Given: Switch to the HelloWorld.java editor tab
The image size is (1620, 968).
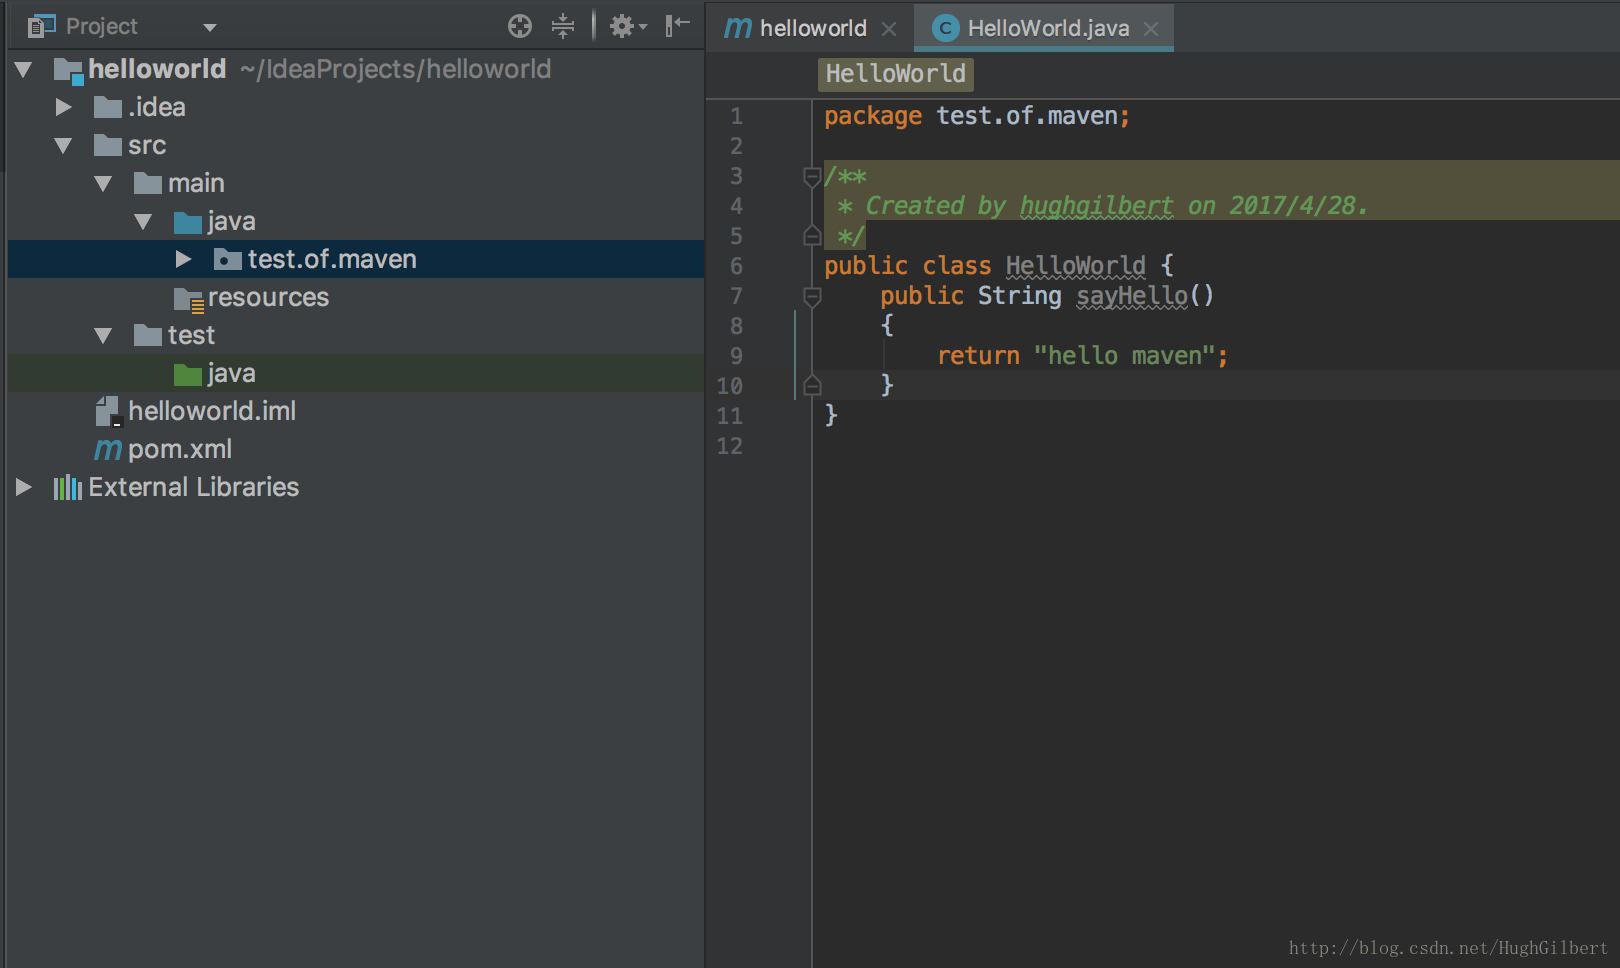Looking at the screenshot, I should (1044, 28).
